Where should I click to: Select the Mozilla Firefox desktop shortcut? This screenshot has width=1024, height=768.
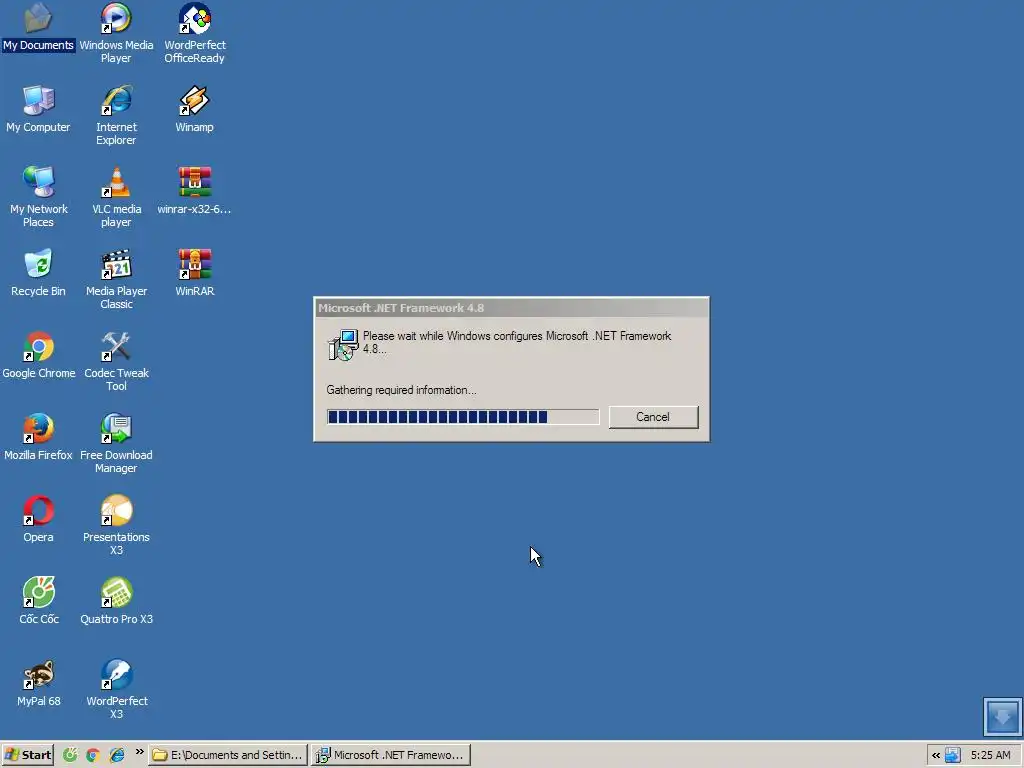coord(38,437)
